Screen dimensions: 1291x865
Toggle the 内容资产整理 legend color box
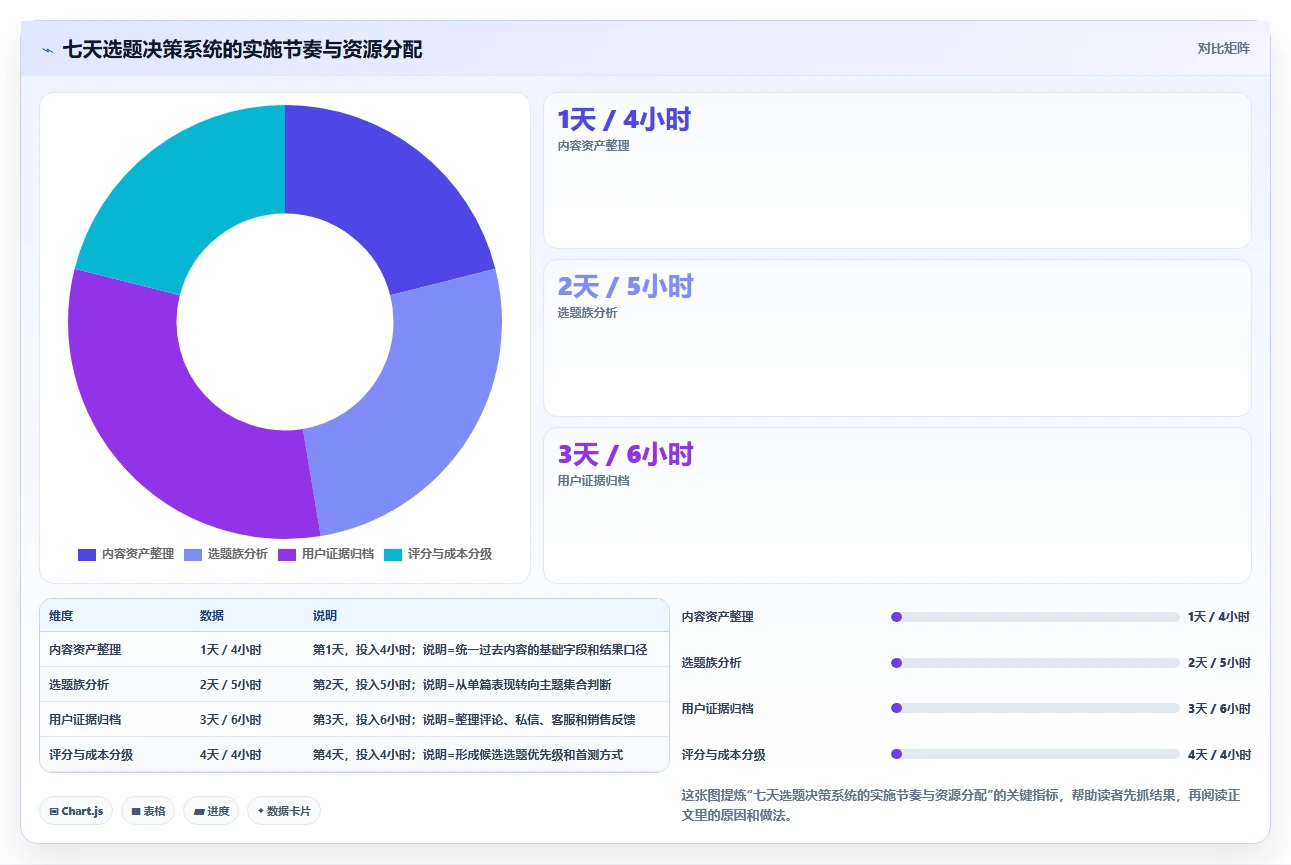(x=87, y=554)
